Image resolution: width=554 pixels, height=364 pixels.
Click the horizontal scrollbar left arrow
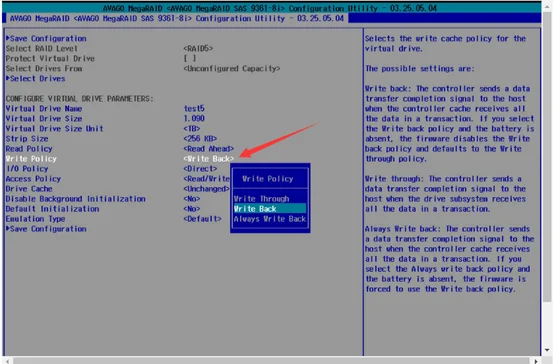pos(7,361)
